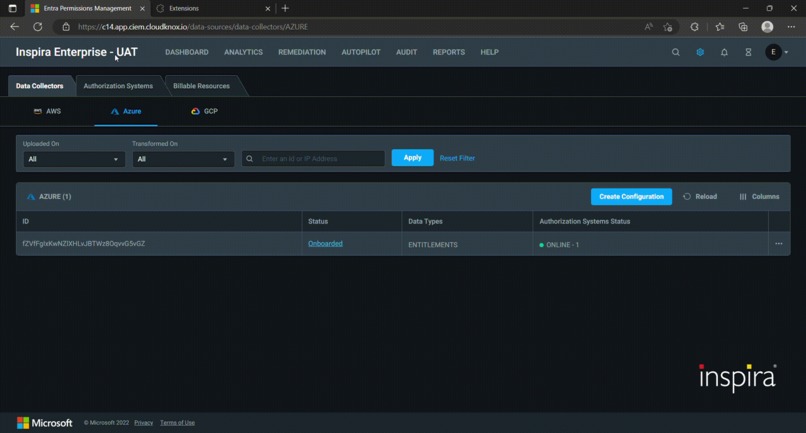Open the AUTOPILOT menu
Screen dimensions: 806x433
click(361, 52)
